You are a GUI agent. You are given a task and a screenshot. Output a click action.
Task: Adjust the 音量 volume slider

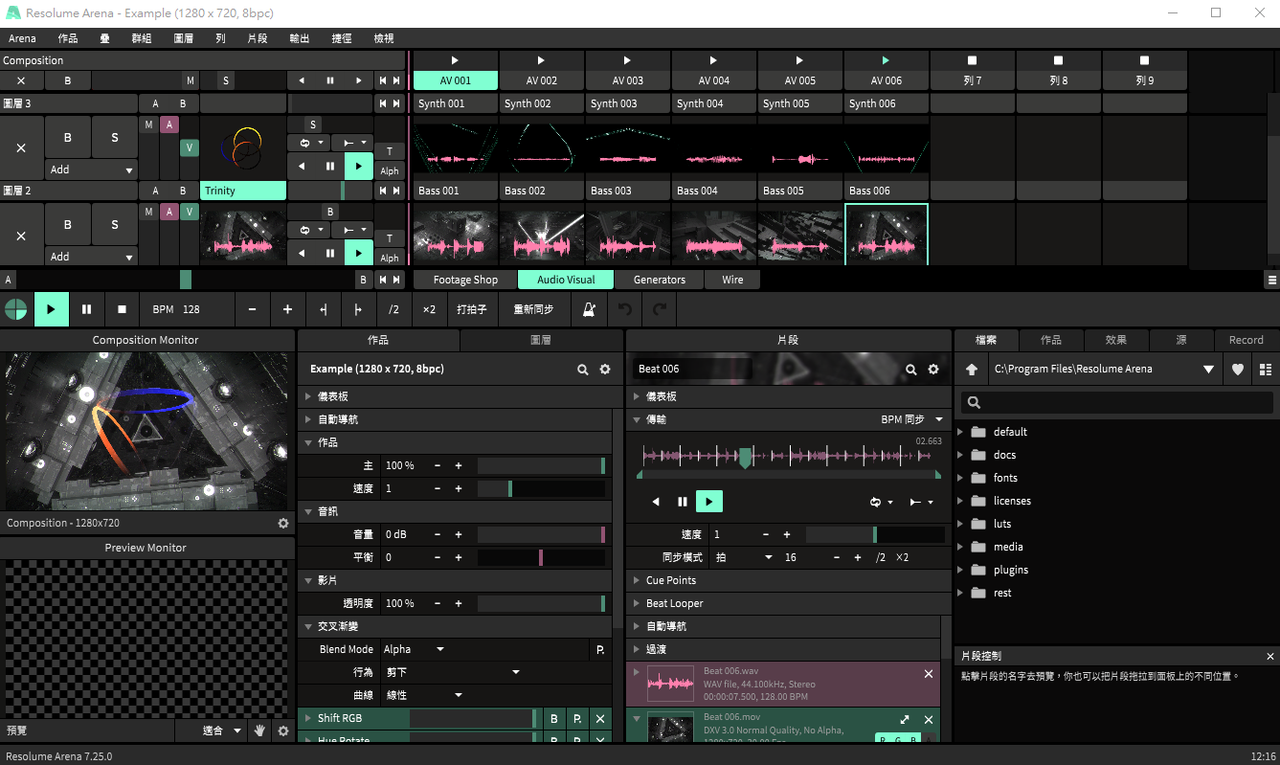[x=541, y=535]
